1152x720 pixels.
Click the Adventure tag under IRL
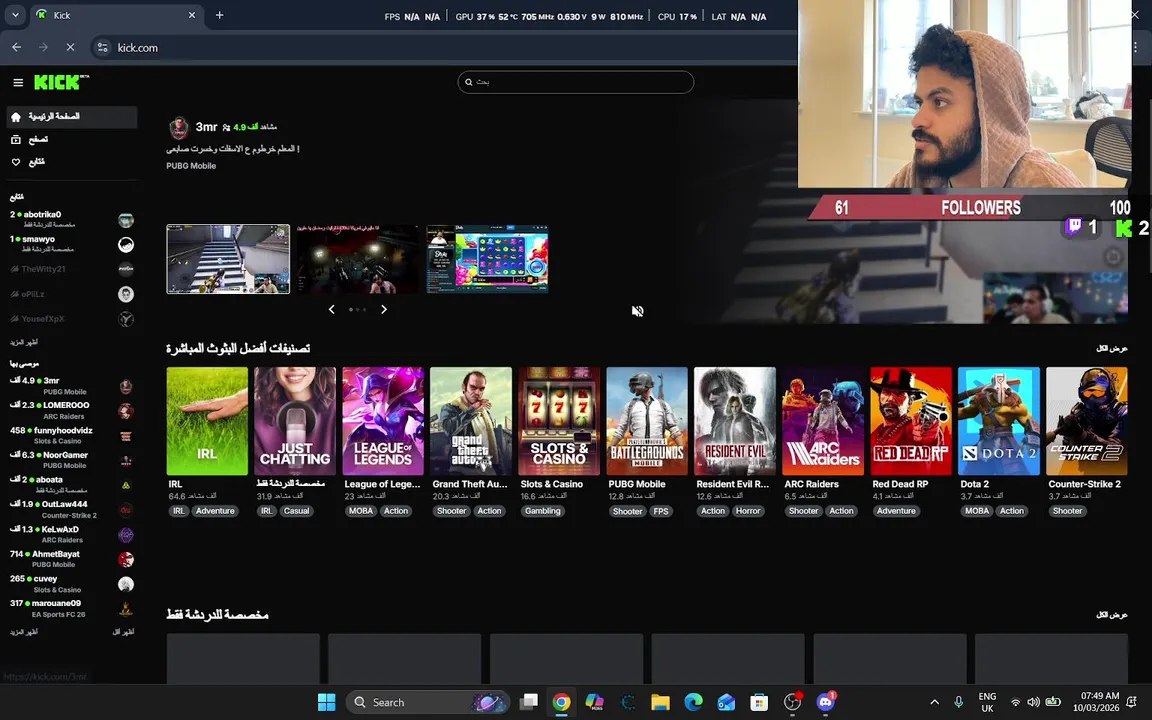click(215, 511)
